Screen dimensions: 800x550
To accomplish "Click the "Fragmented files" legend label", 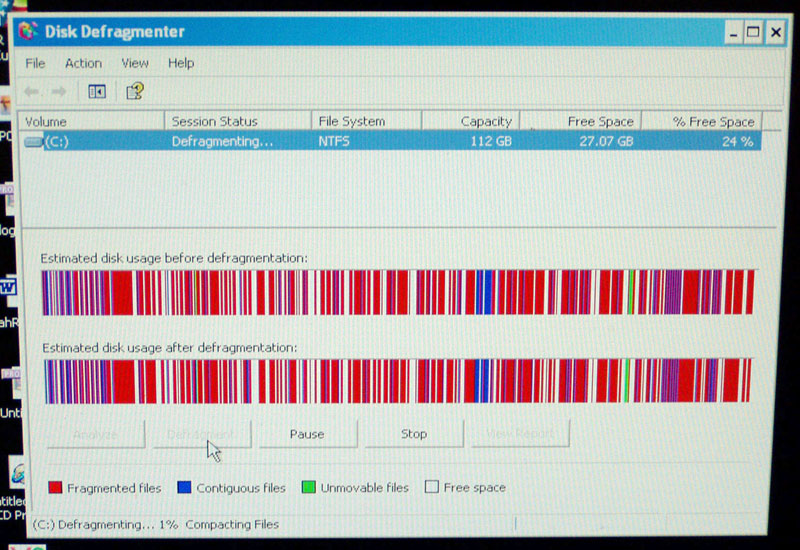I will [x=114, y=488].
